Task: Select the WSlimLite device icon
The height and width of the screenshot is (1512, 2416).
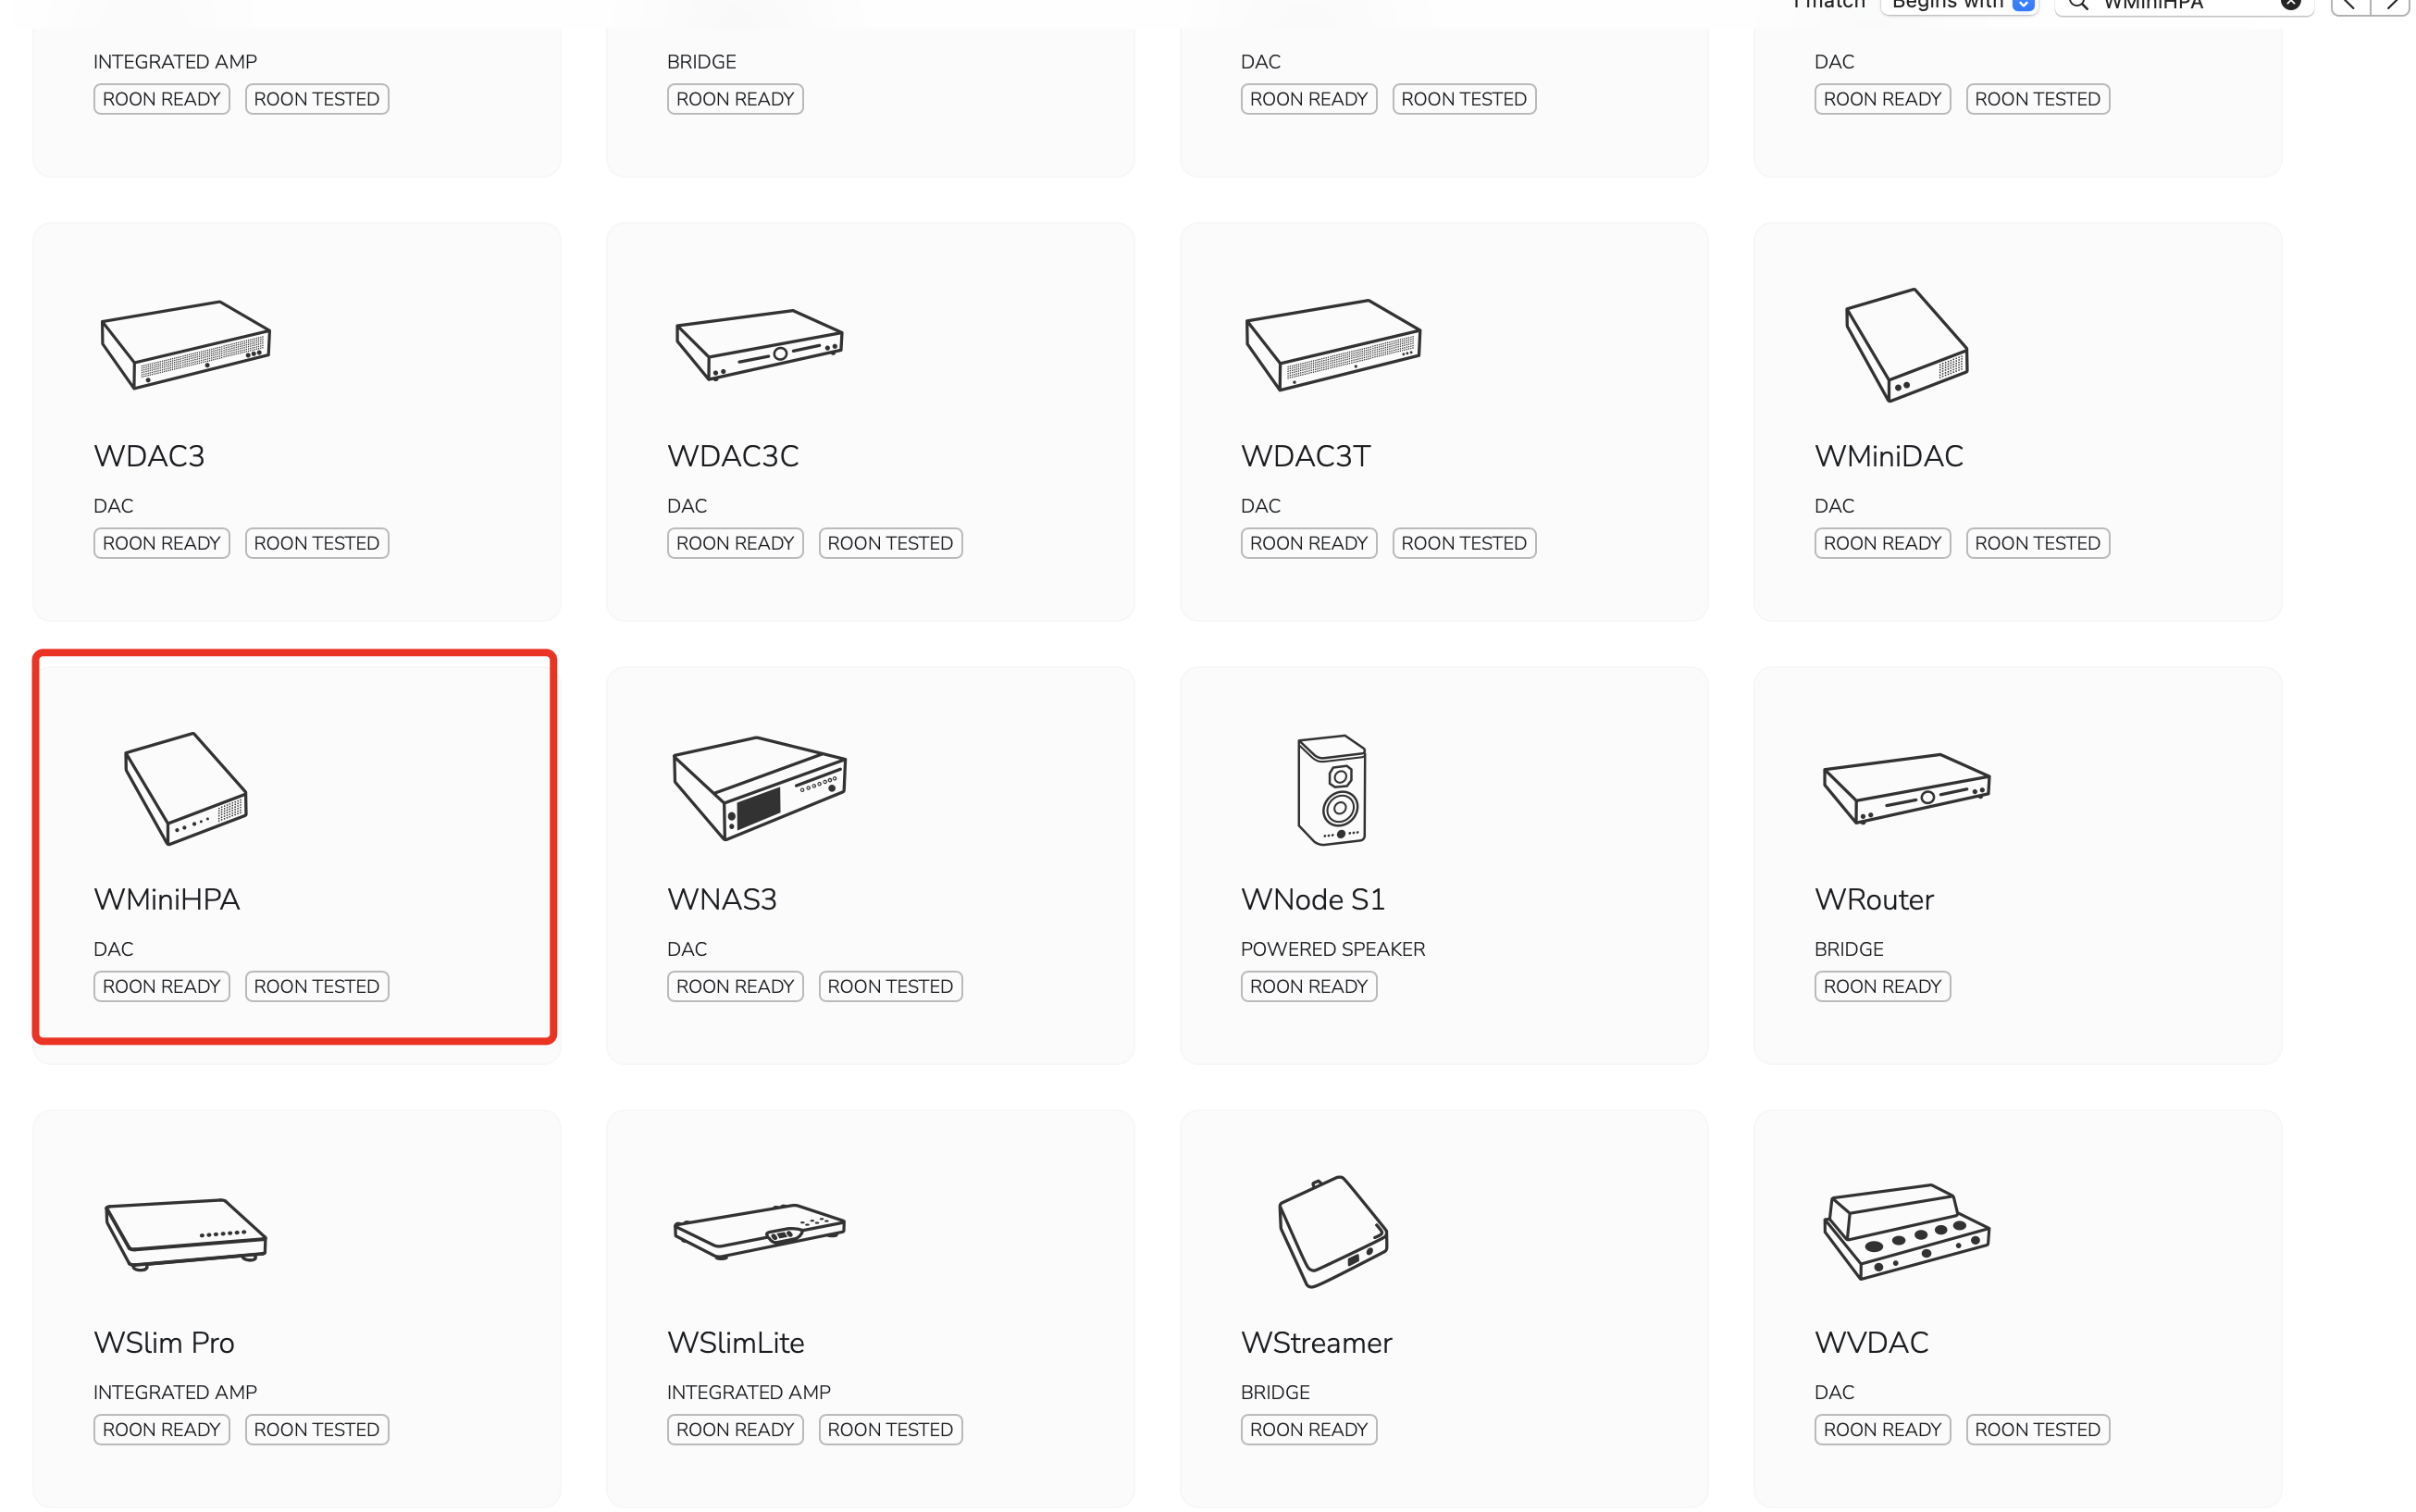Action: [759, 1232]
